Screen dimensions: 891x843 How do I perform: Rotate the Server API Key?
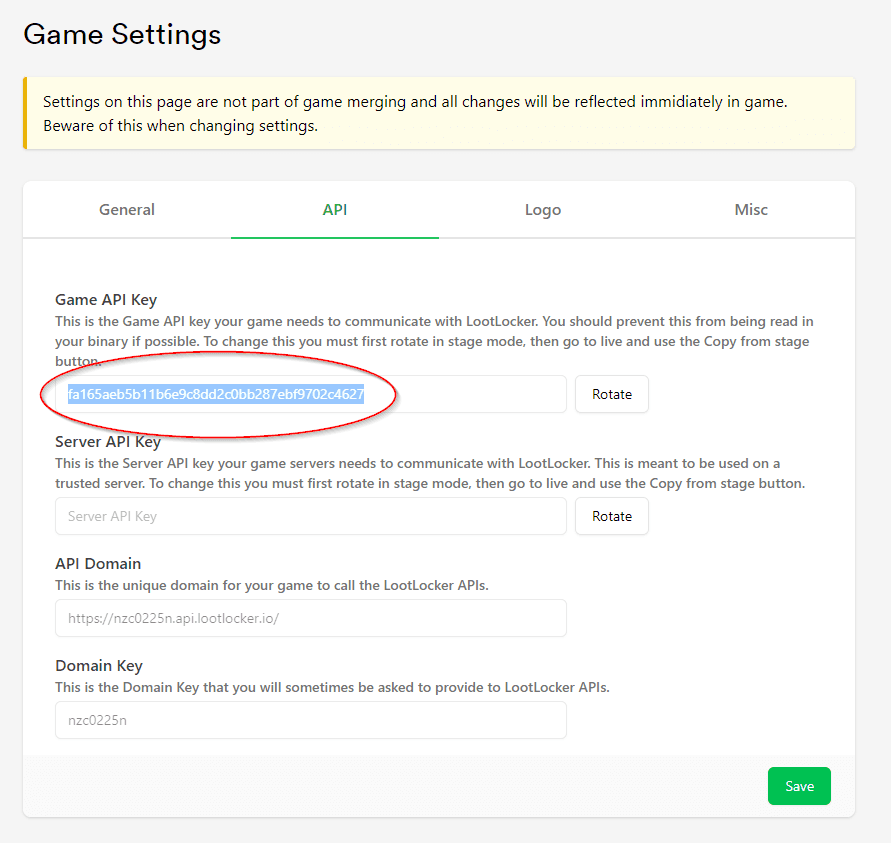click(x=611, y=516)
